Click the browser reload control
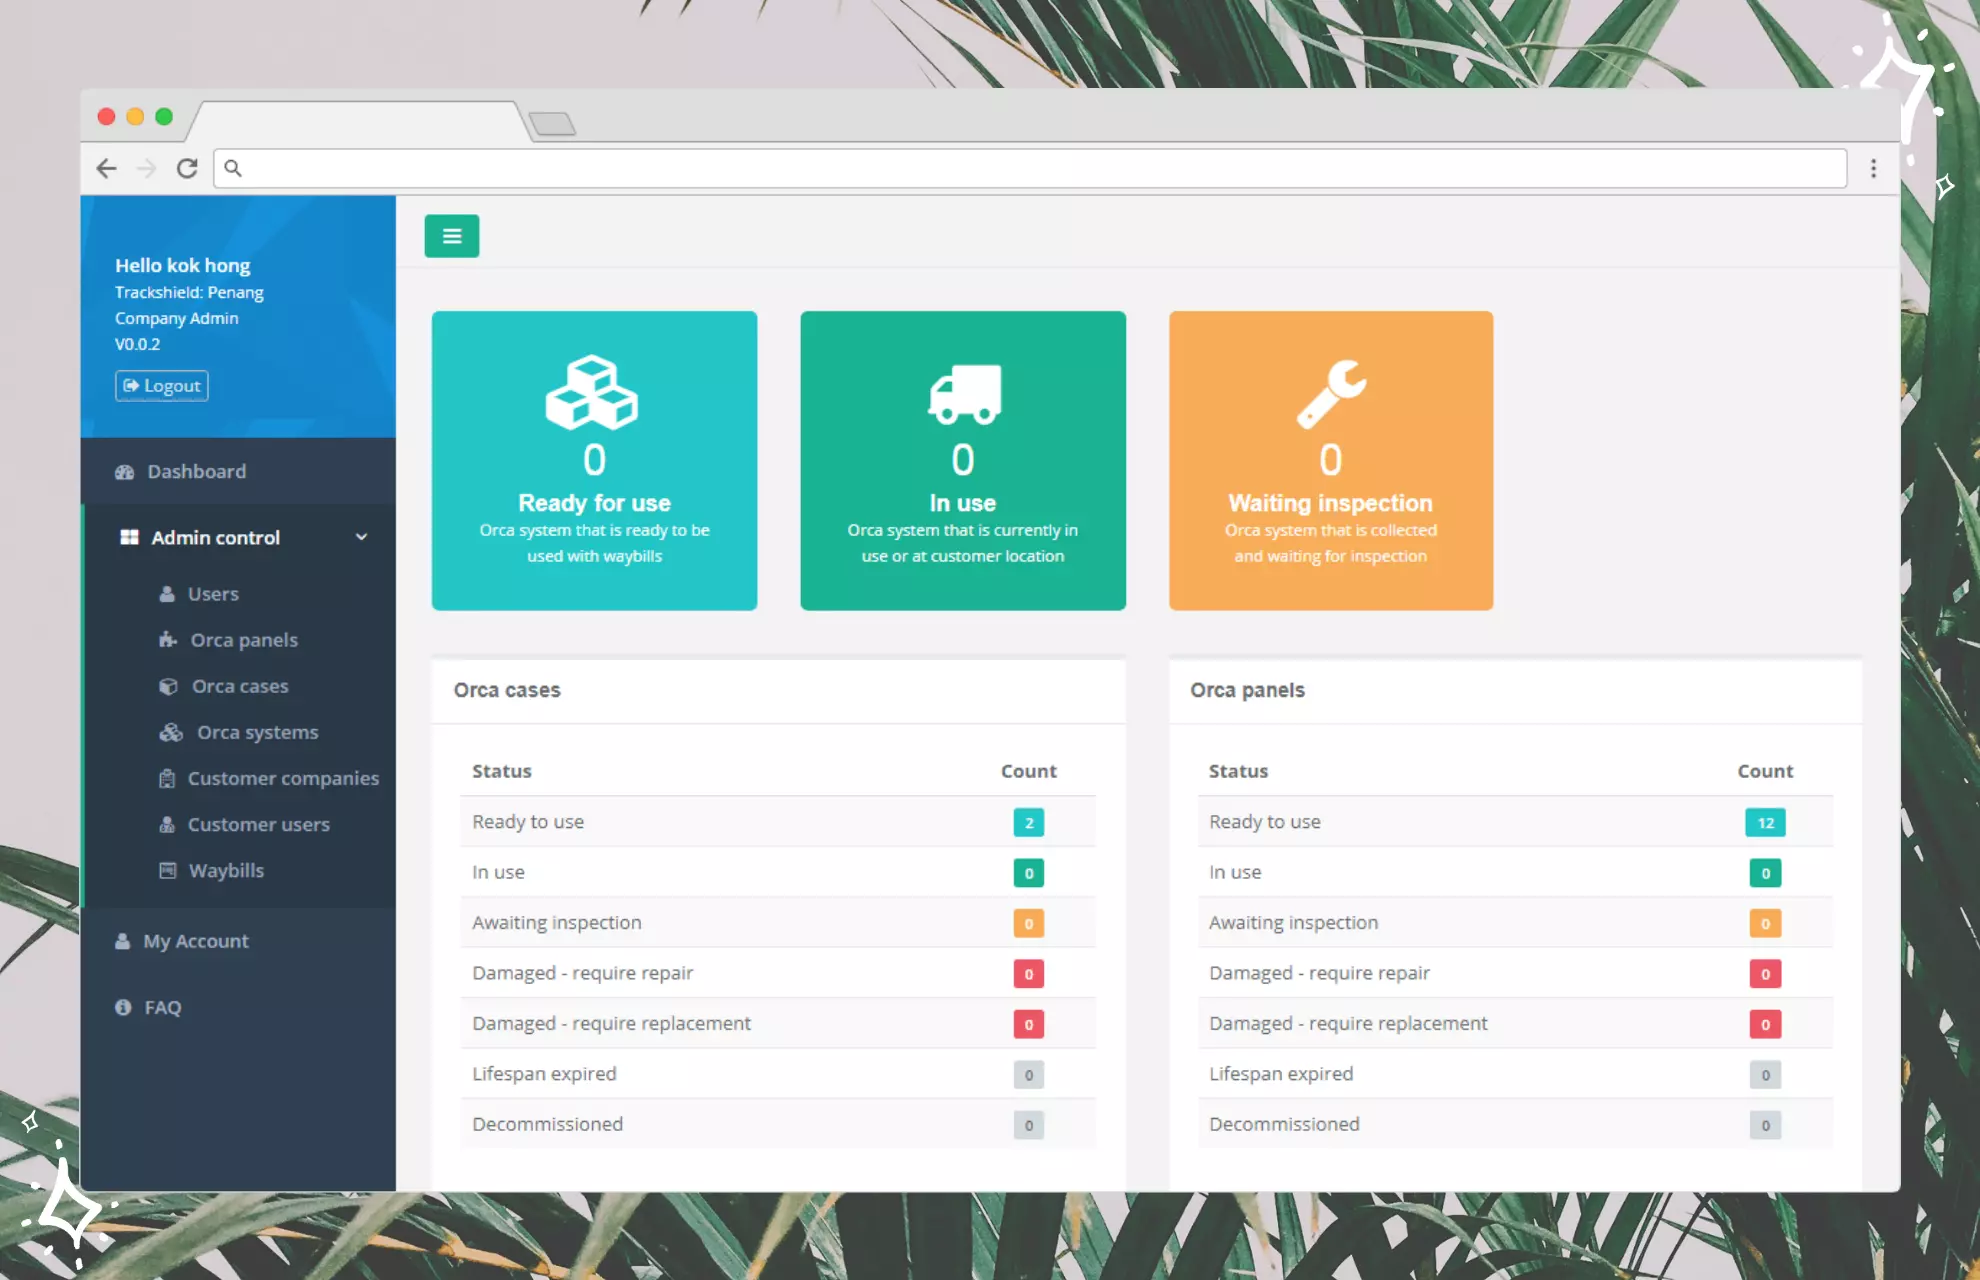 (187, 168)
